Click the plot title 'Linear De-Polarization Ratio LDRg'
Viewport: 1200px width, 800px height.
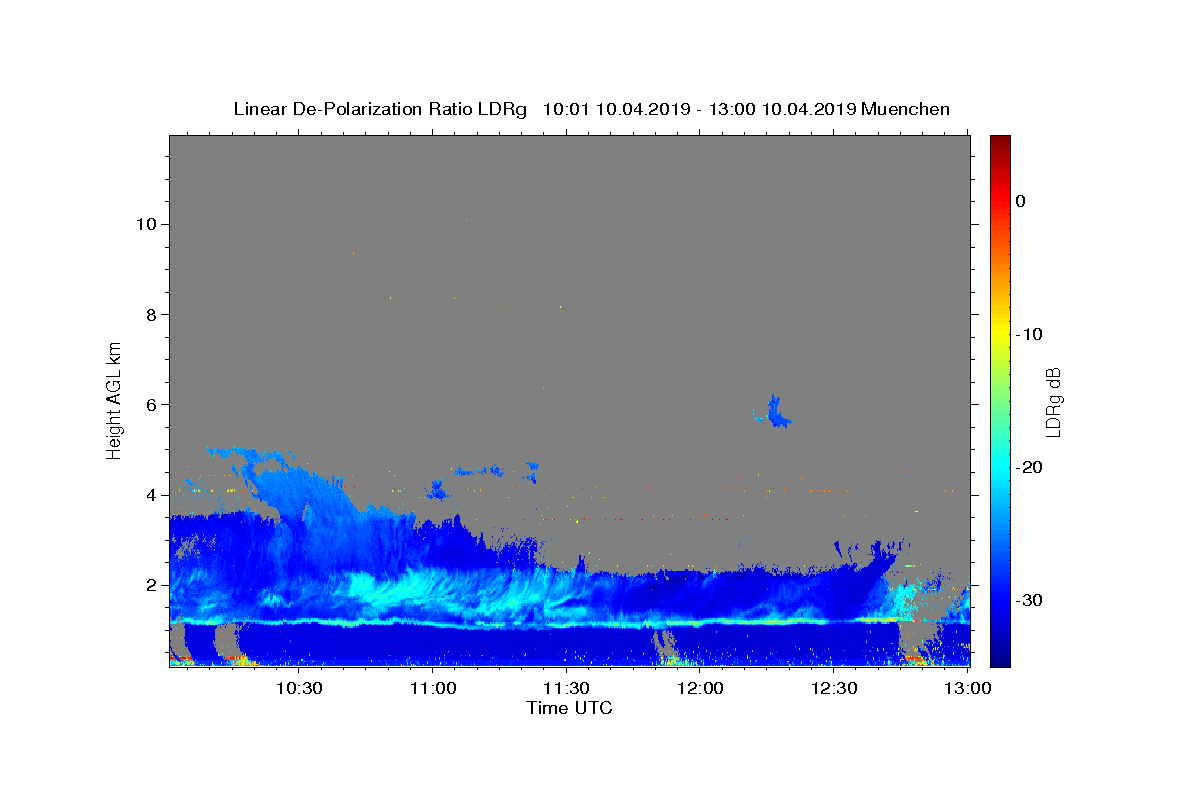pyautogui.click(x=380, y=109)
